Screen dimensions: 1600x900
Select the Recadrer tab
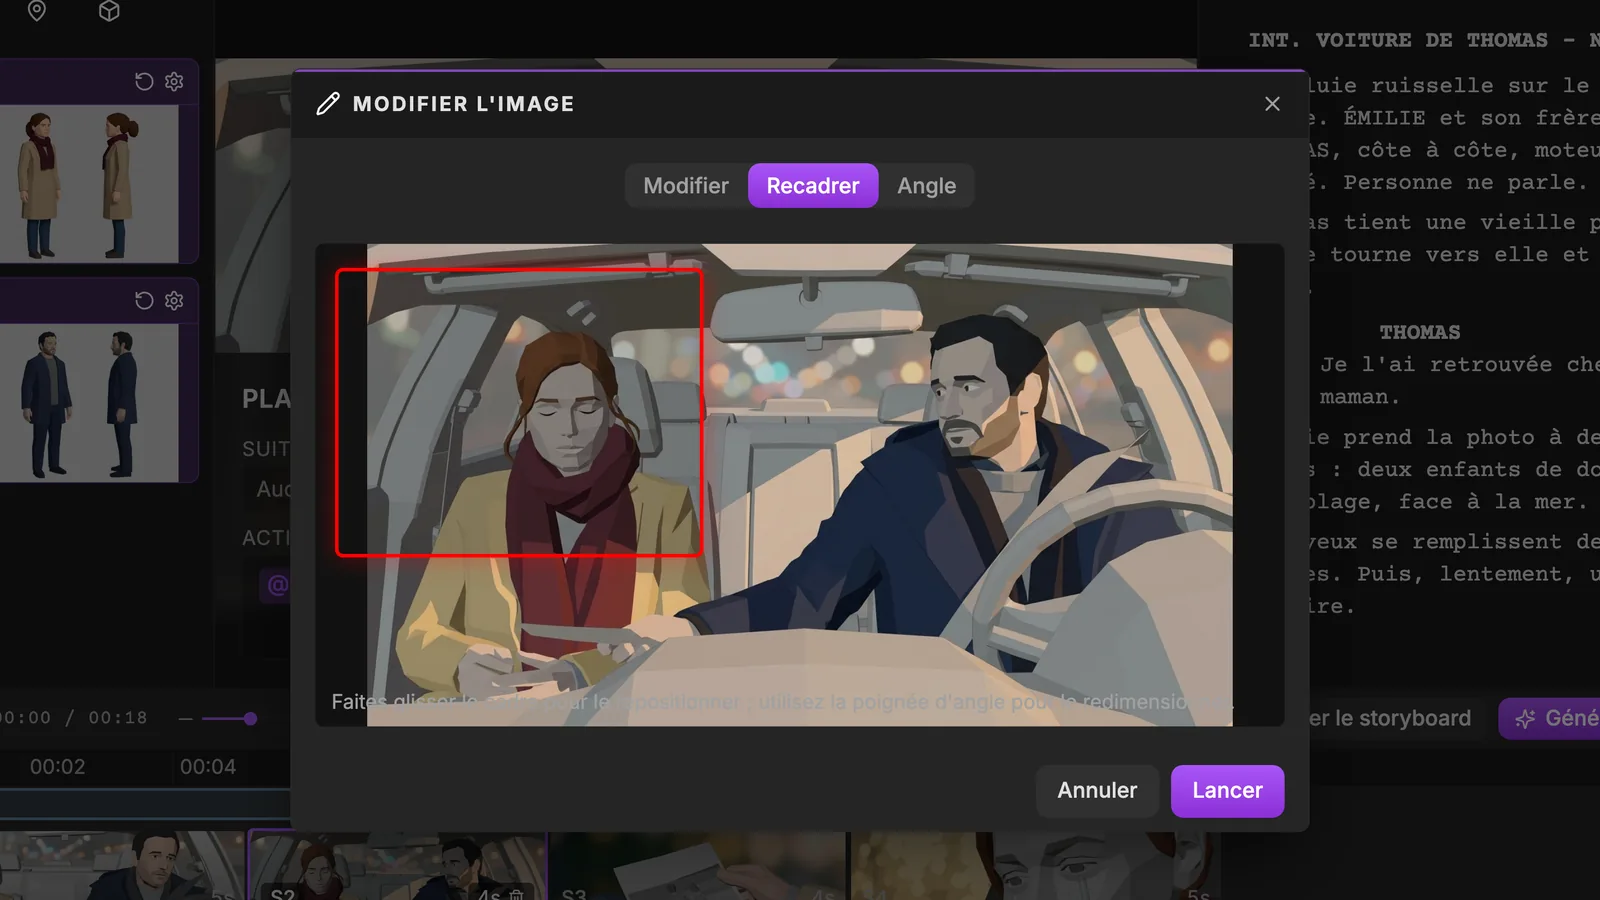pyautogui.click(x=813, y=186)
